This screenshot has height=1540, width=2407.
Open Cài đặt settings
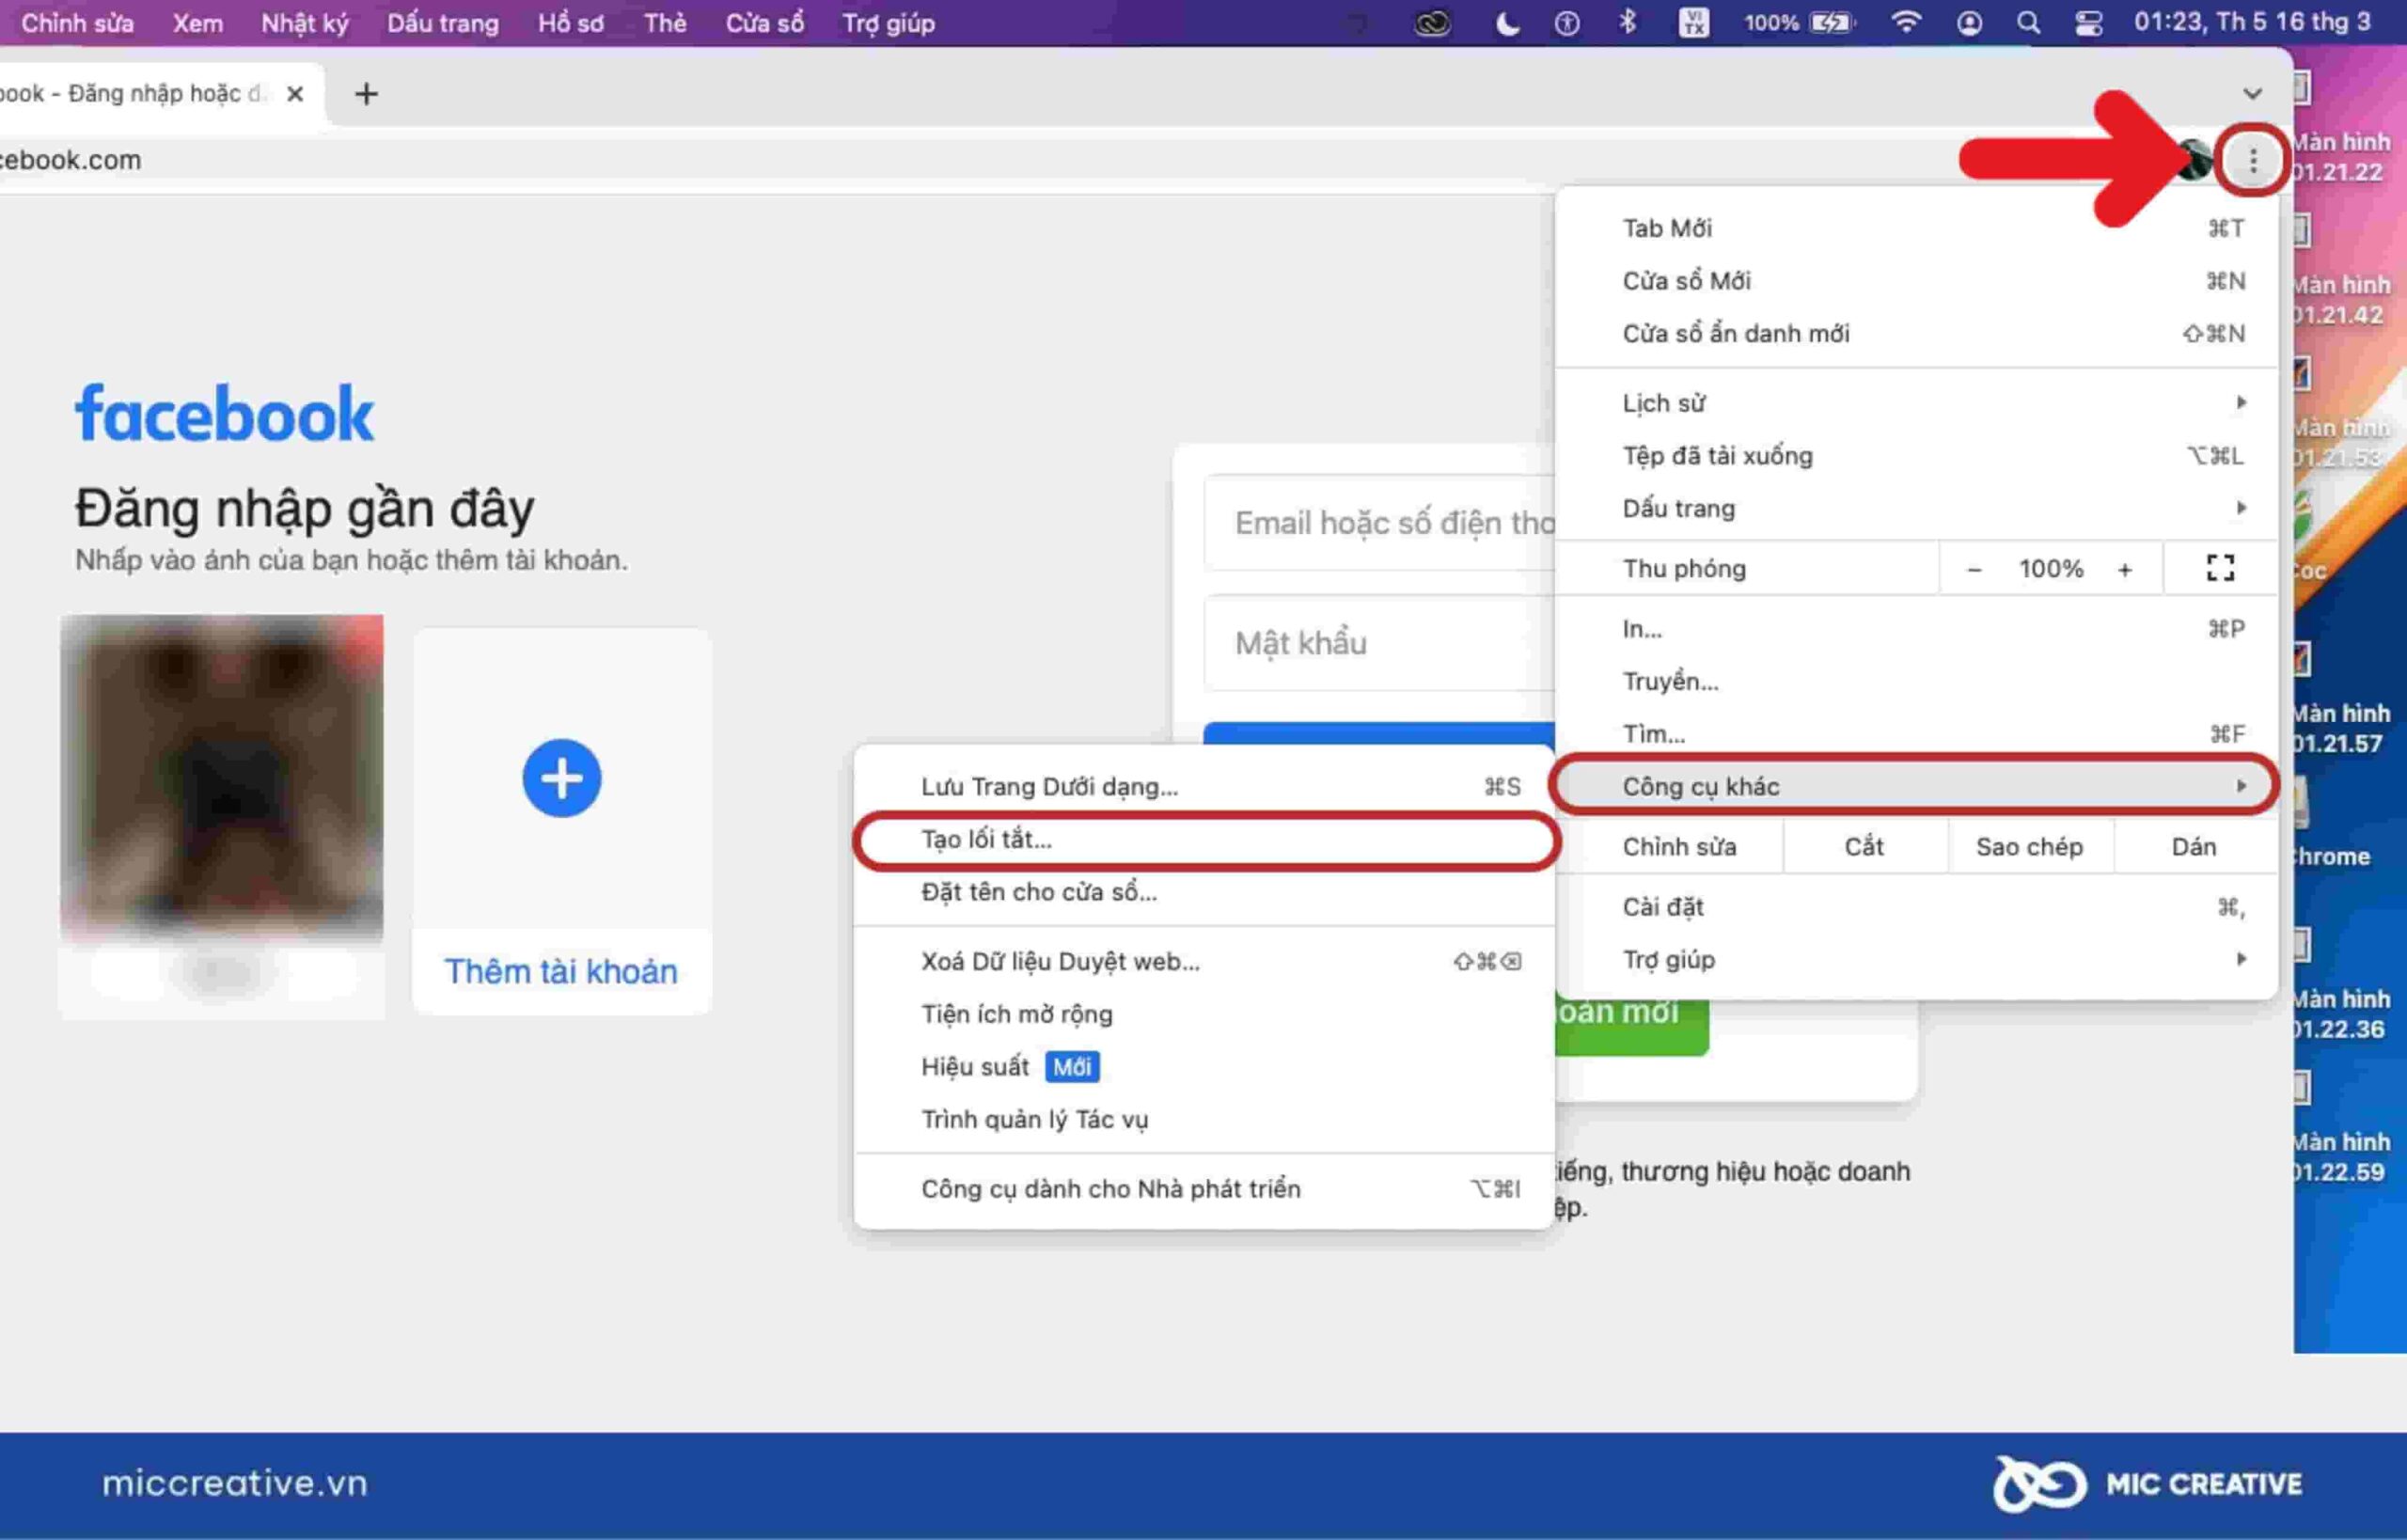coord(1916,907)
